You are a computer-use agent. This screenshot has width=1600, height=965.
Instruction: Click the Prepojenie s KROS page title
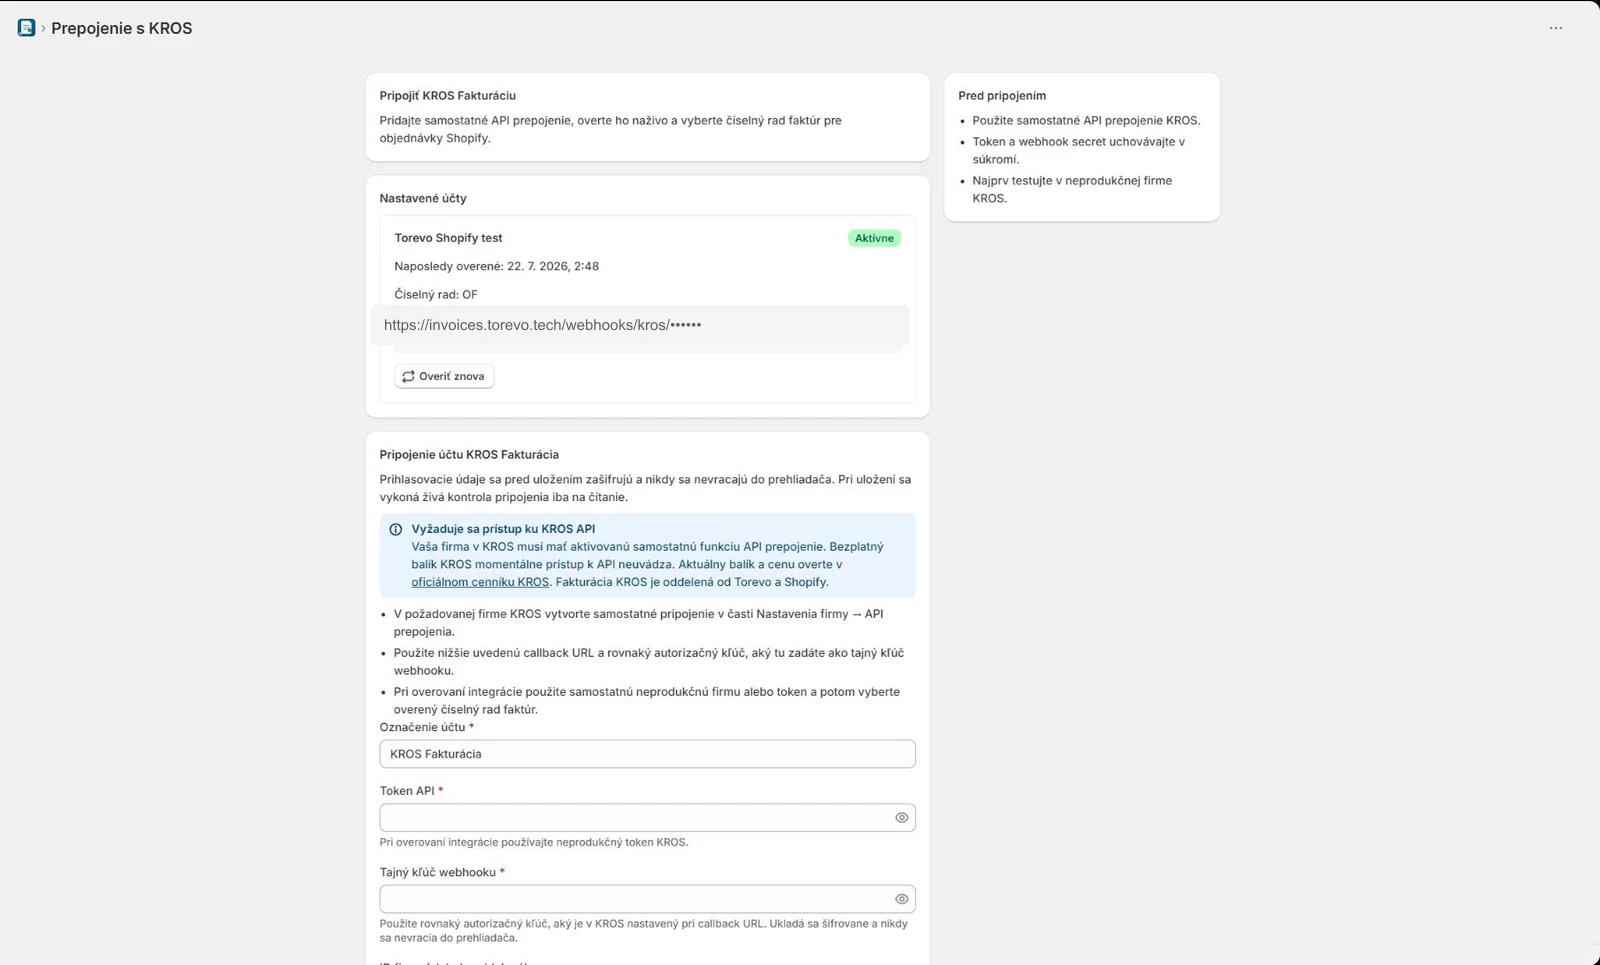[122, 28]
